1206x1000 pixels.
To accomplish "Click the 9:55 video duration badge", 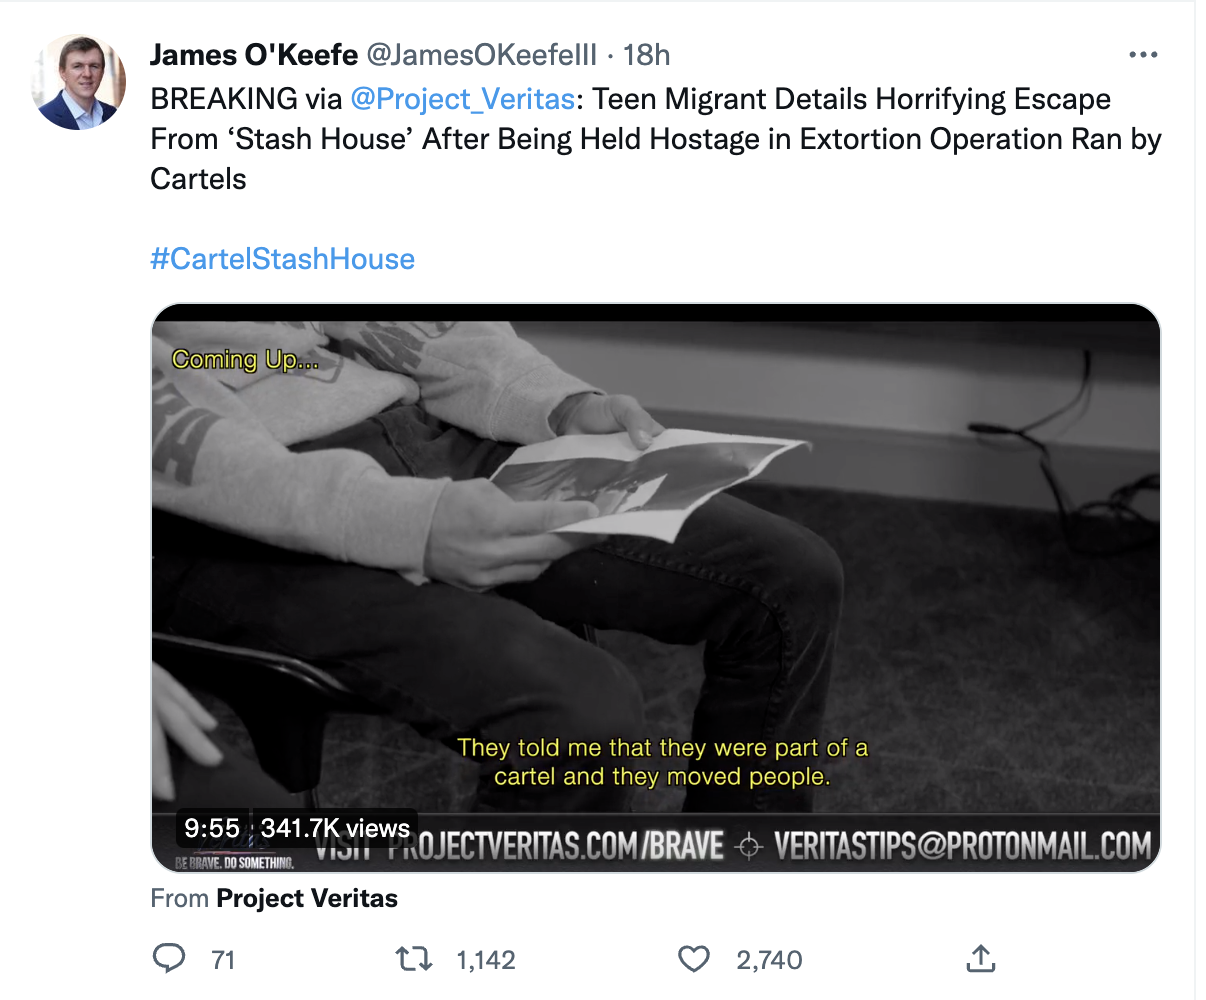I will point(212,828).
